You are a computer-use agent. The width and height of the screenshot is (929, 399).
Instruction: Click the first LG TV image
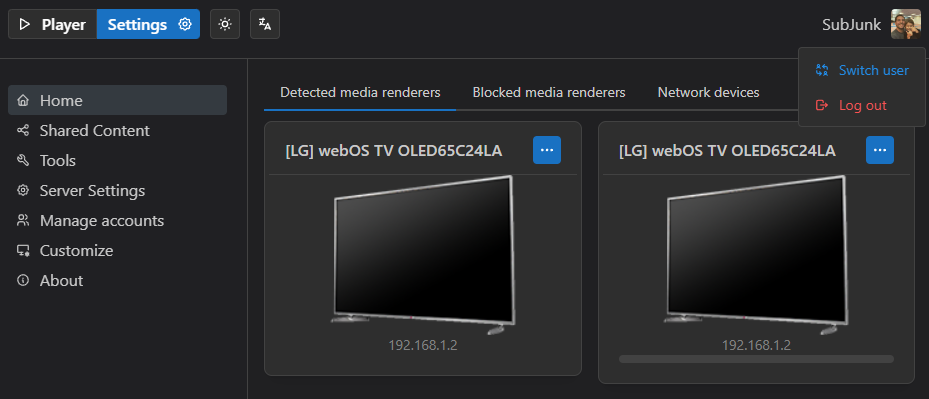tap(423, 256)
